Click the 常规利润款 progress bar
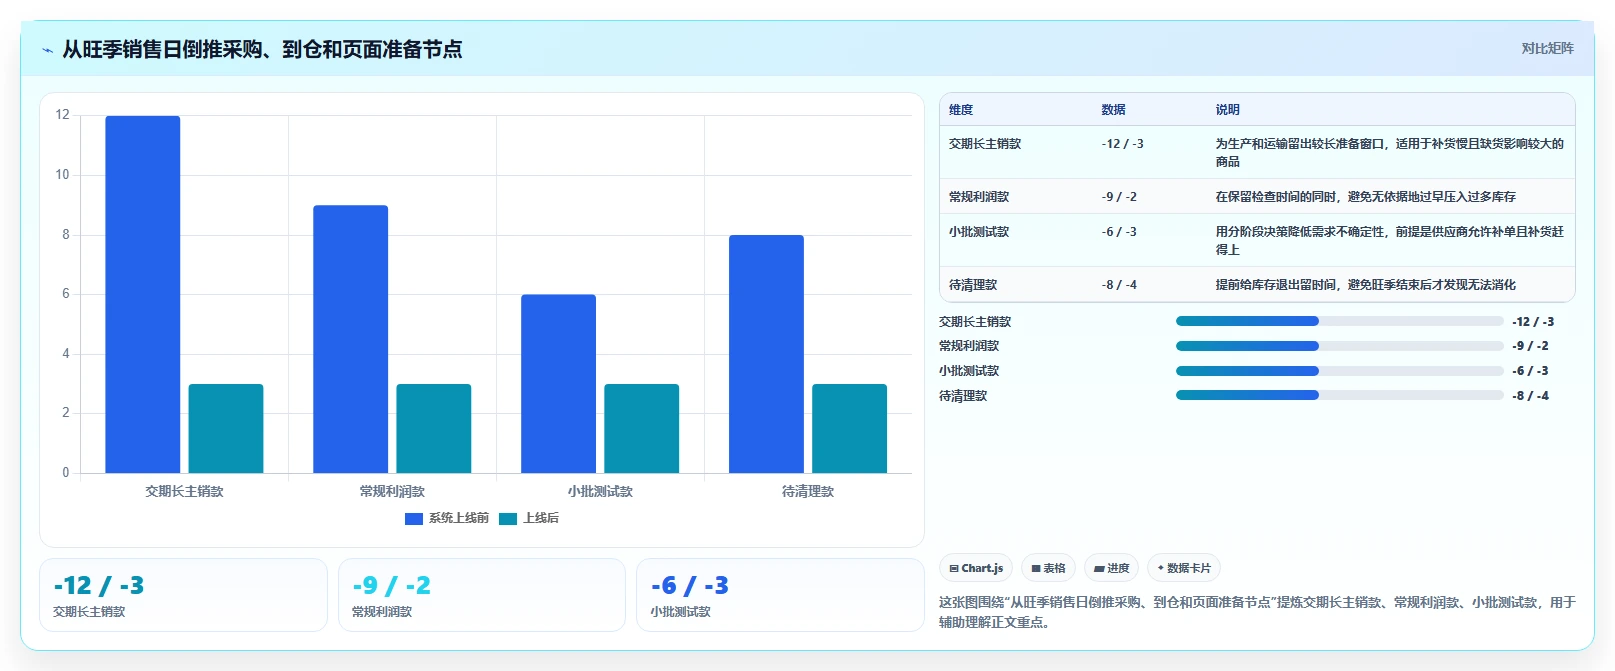This screenshot has width=1615, height=671. pos(1340,346)
